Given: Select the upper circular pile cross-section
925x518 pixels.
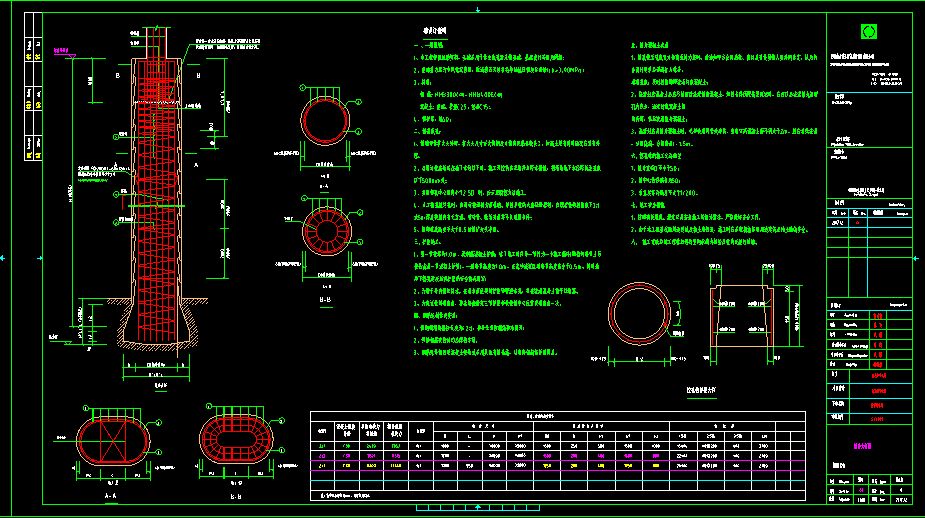Looking at the screenshot, I should (x=325, y=120).
